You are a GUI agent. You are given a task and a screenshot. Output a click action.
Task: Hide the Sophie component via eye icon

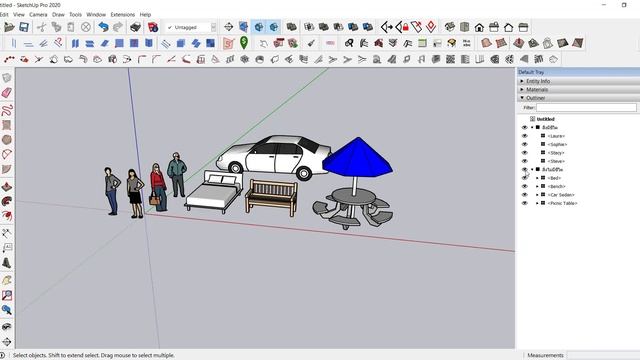click(525, 144)
